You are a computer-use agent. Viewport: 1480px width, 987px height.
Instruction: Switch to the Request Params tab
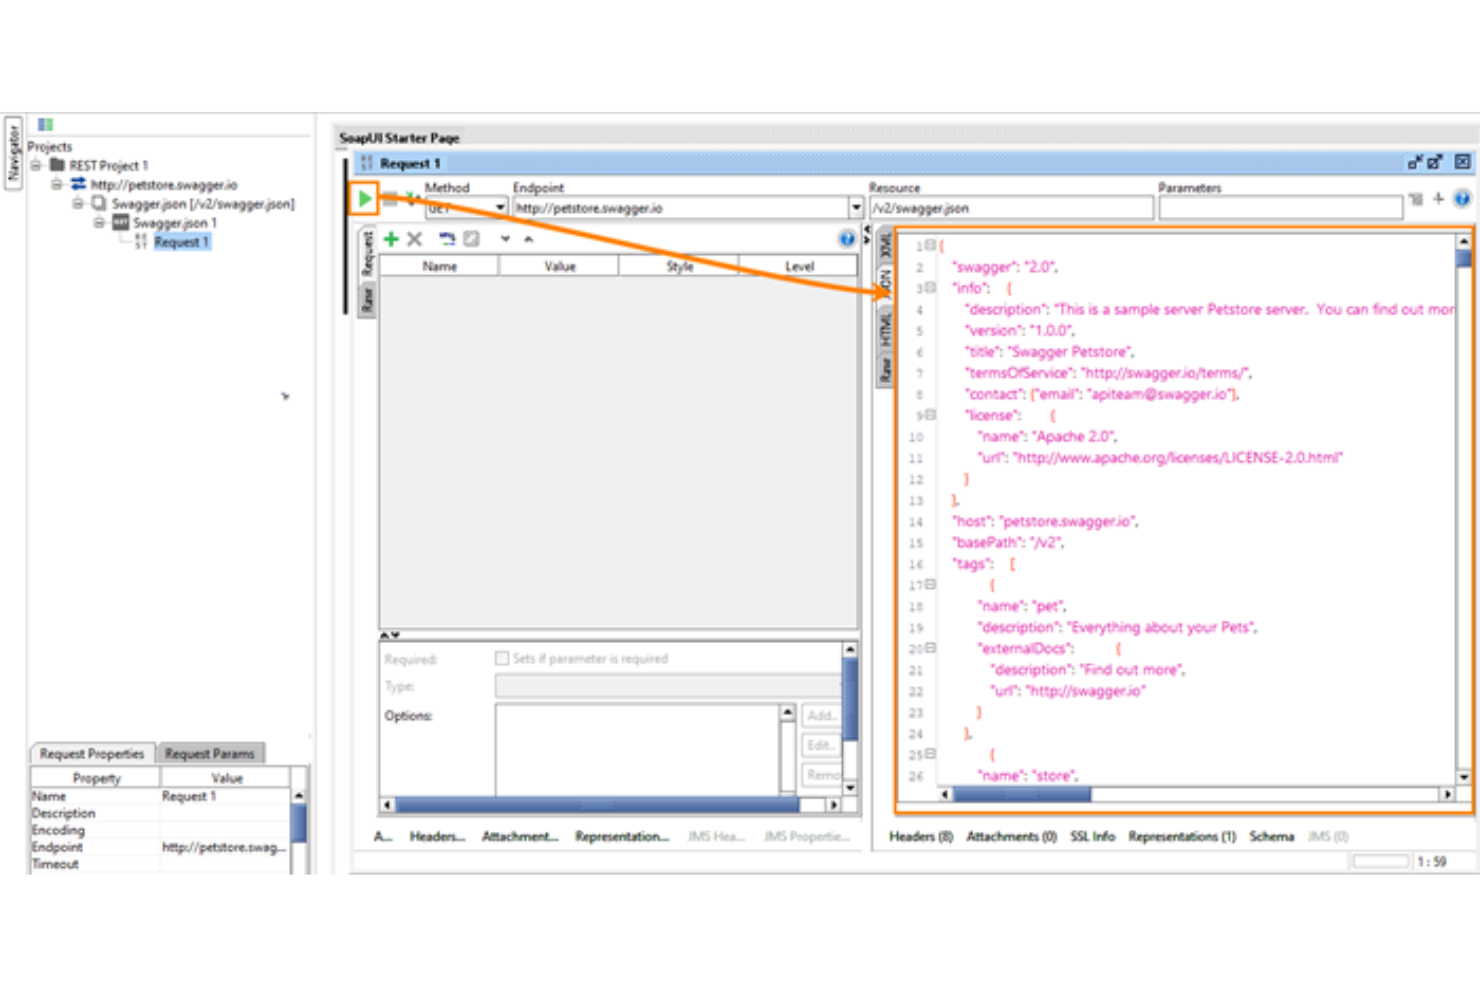coord(209,754)
